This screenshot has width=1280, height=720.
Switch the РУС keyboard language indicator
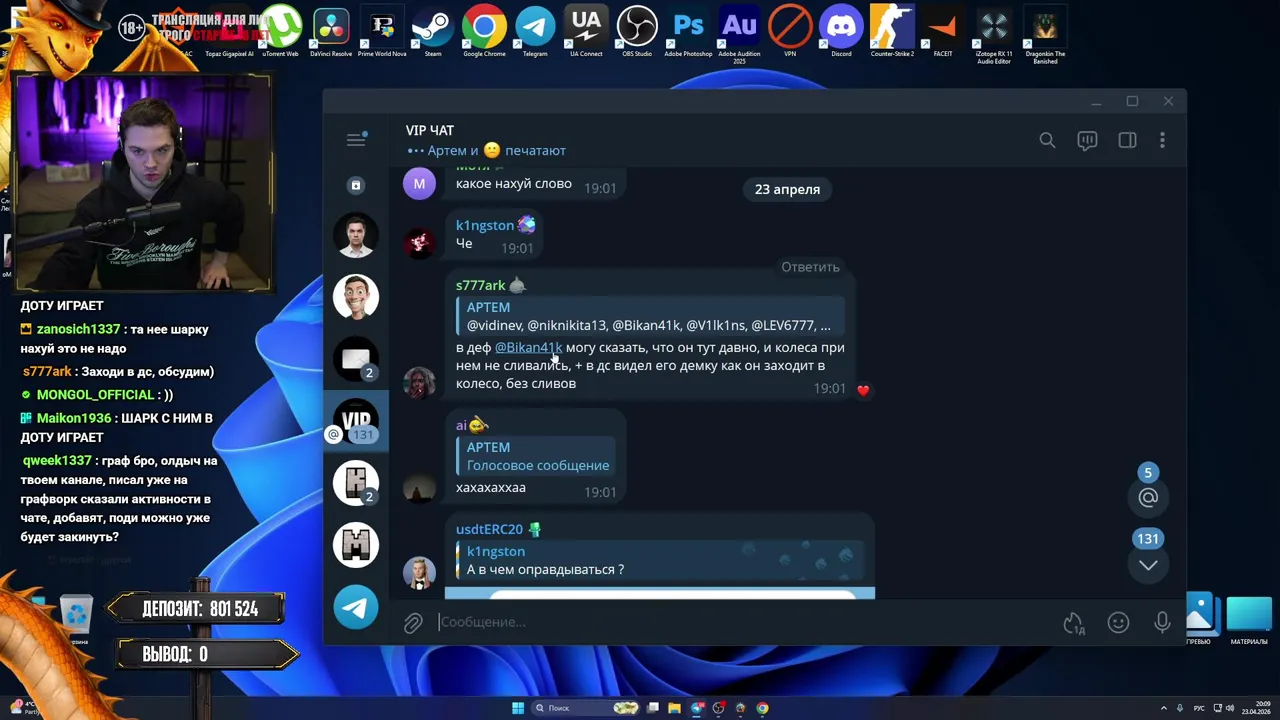click(x=1199, y=708)
